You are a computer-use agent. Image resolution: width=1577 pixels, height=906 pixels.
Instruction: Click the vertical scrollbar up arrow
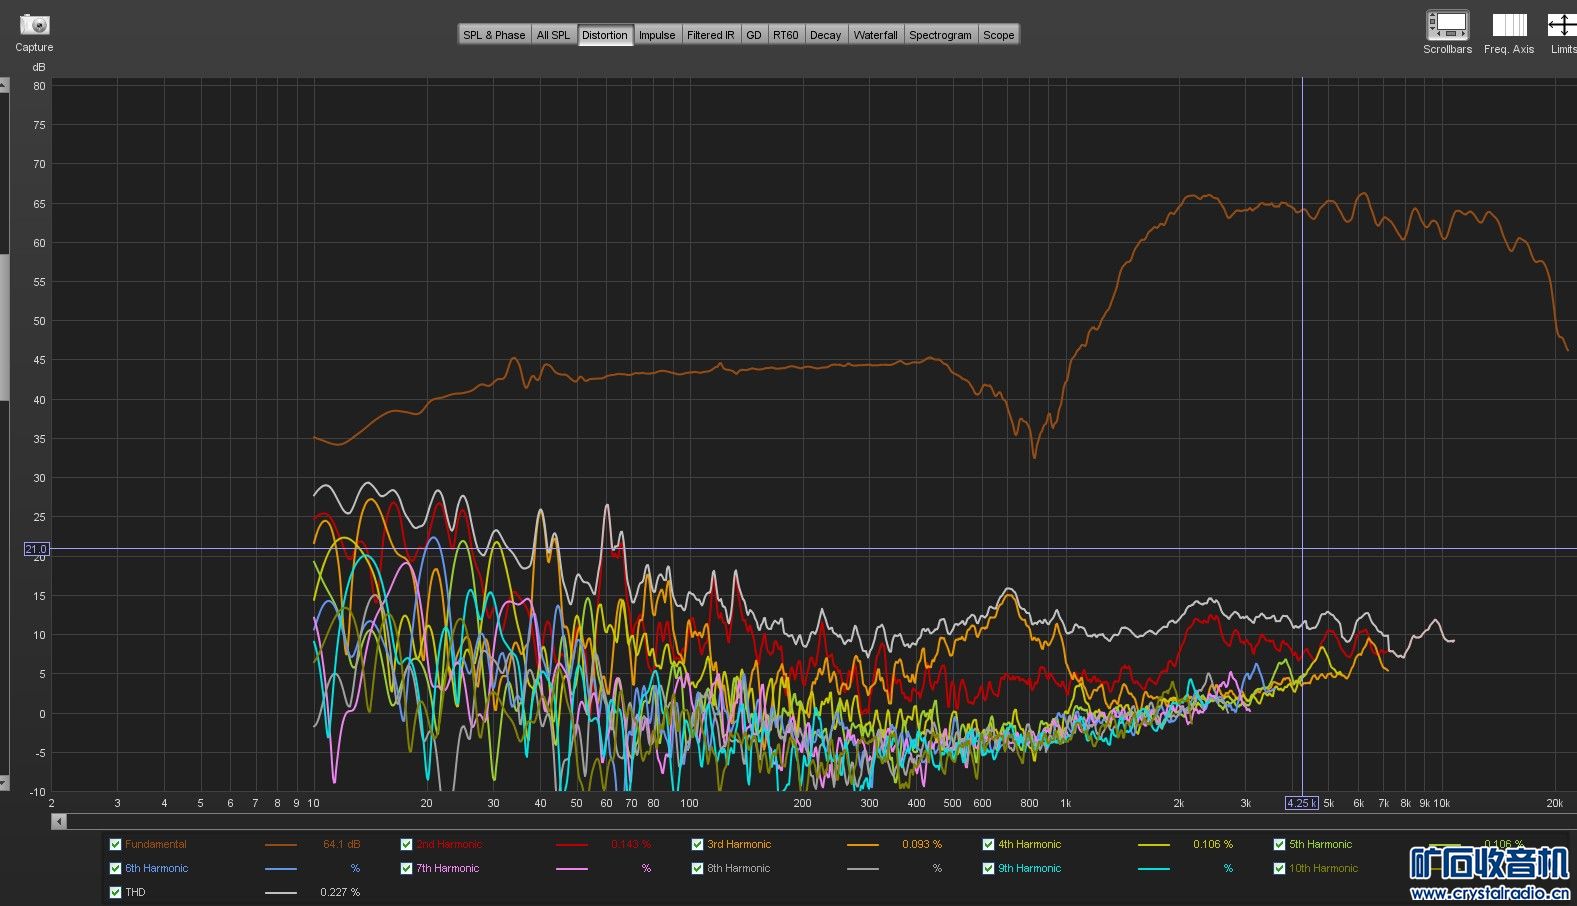[x=4, y=86]
